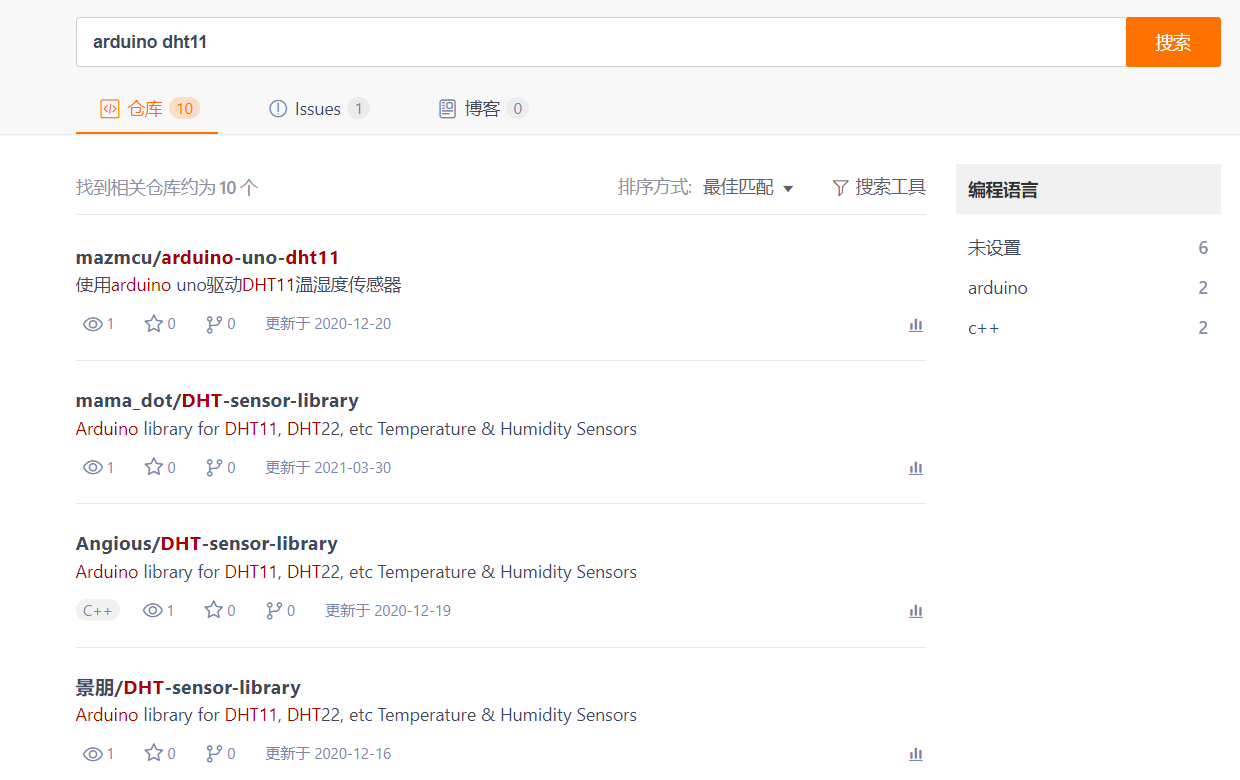Viewport: 1240px width, 780px height.
Task: Focus the search box containing 'arduino dht11'
Action: pos(601,42)
